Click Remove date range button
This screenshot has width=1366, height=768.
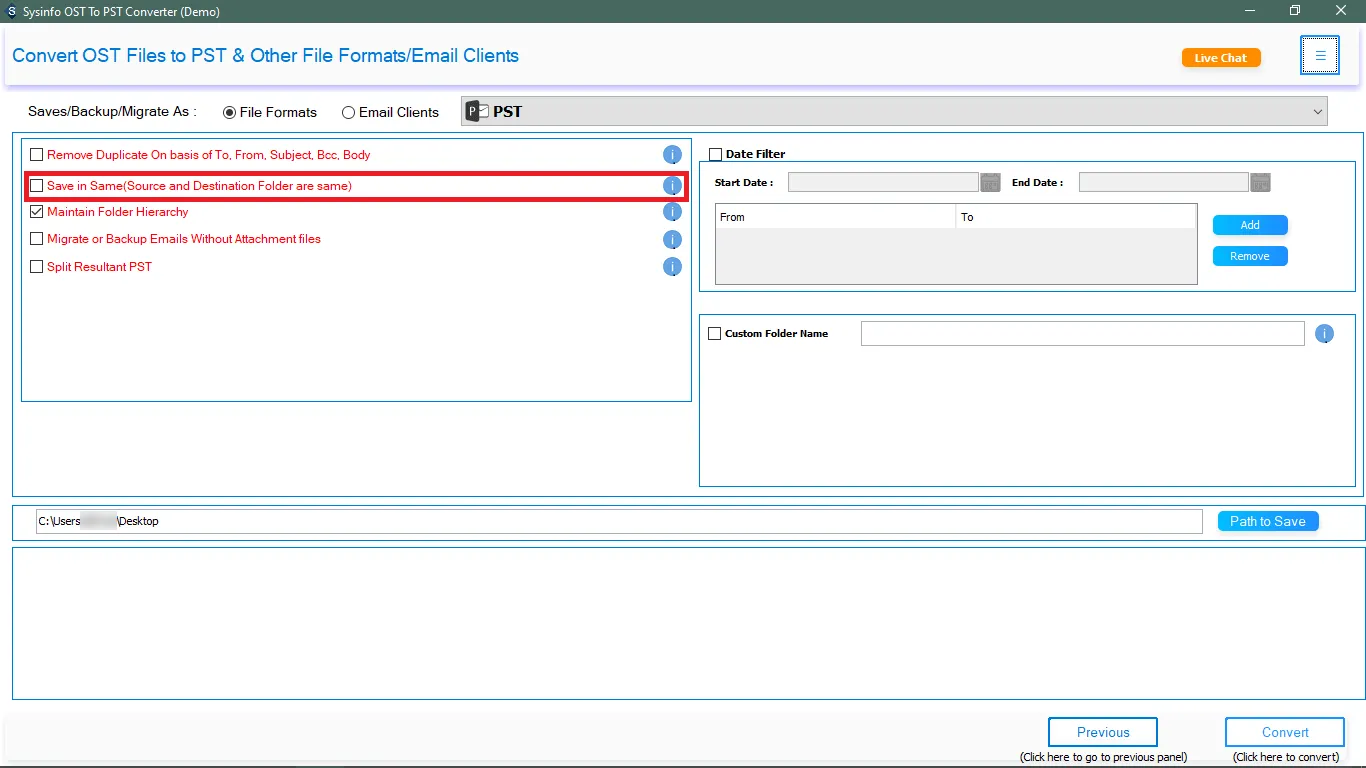pos(1250,256)
